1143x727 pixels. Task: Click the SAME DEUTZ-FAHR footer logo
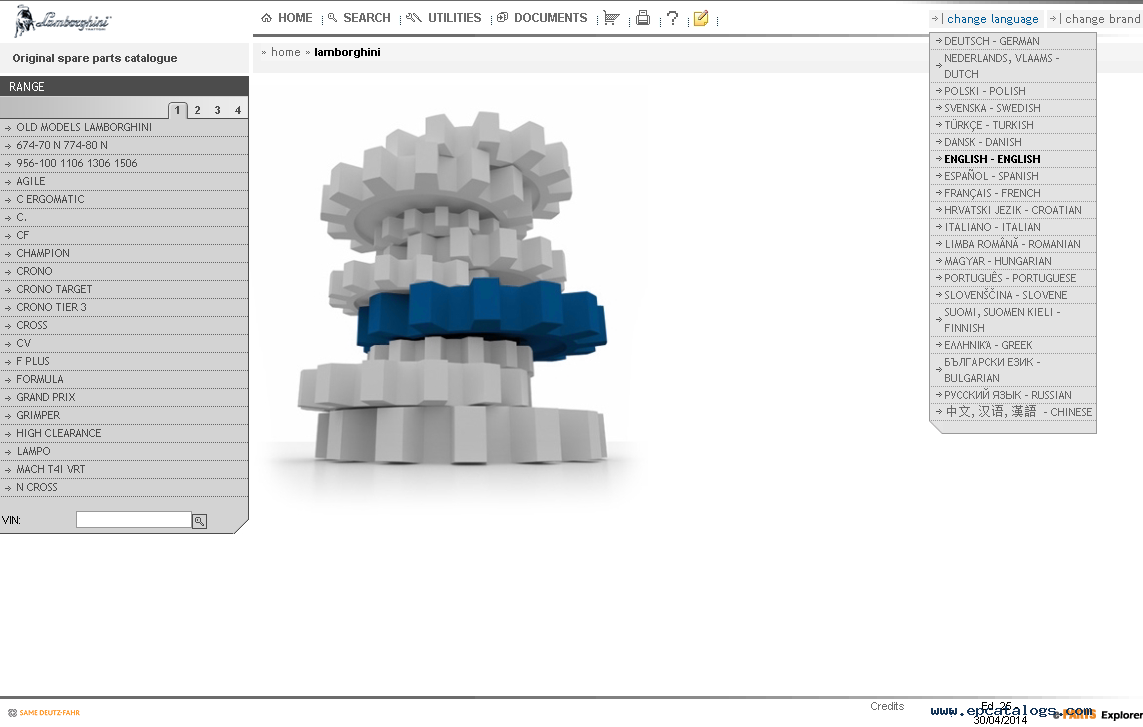pos(44,712)
